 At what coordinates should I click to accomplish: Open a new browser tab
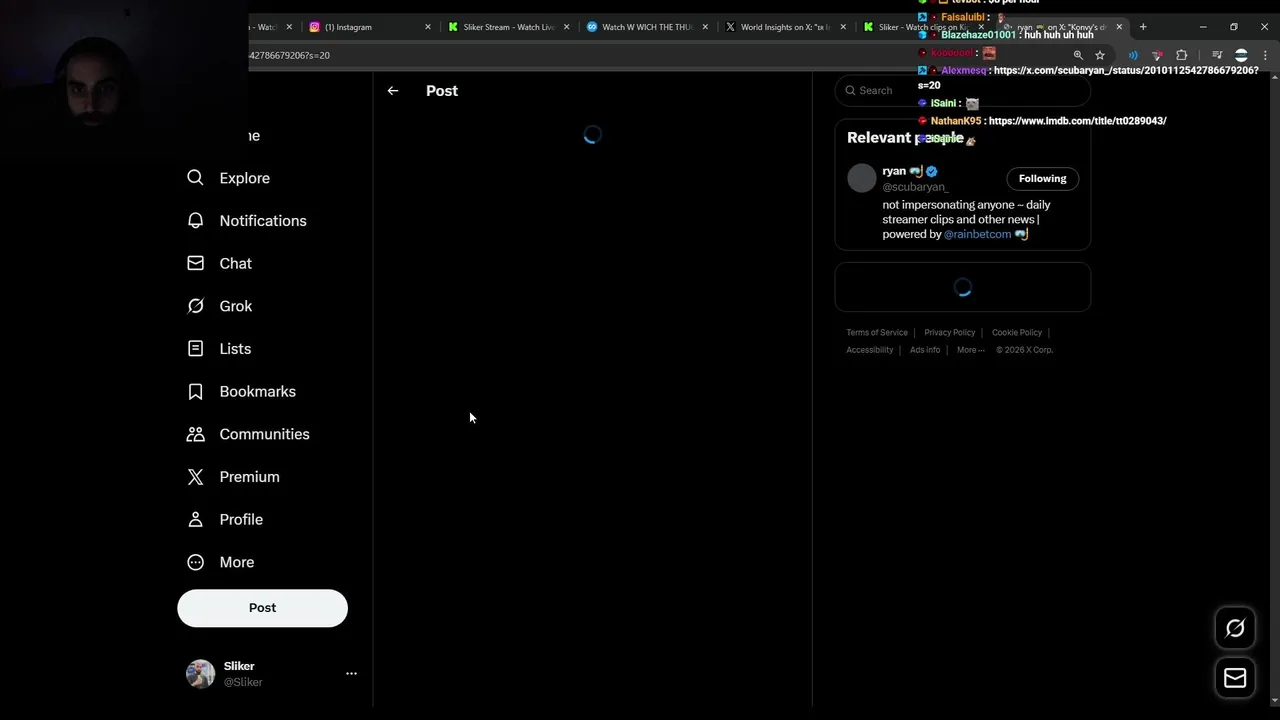click(x=1143, y=27)
